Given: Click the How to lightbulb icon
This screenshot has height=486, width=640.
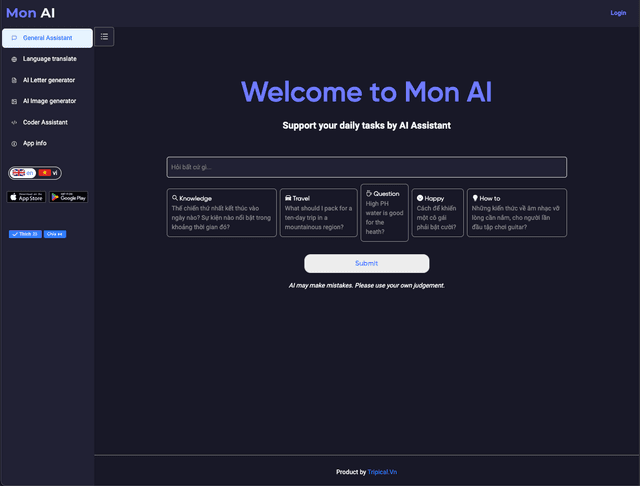Looking at the screenshot, I should 475,198.
